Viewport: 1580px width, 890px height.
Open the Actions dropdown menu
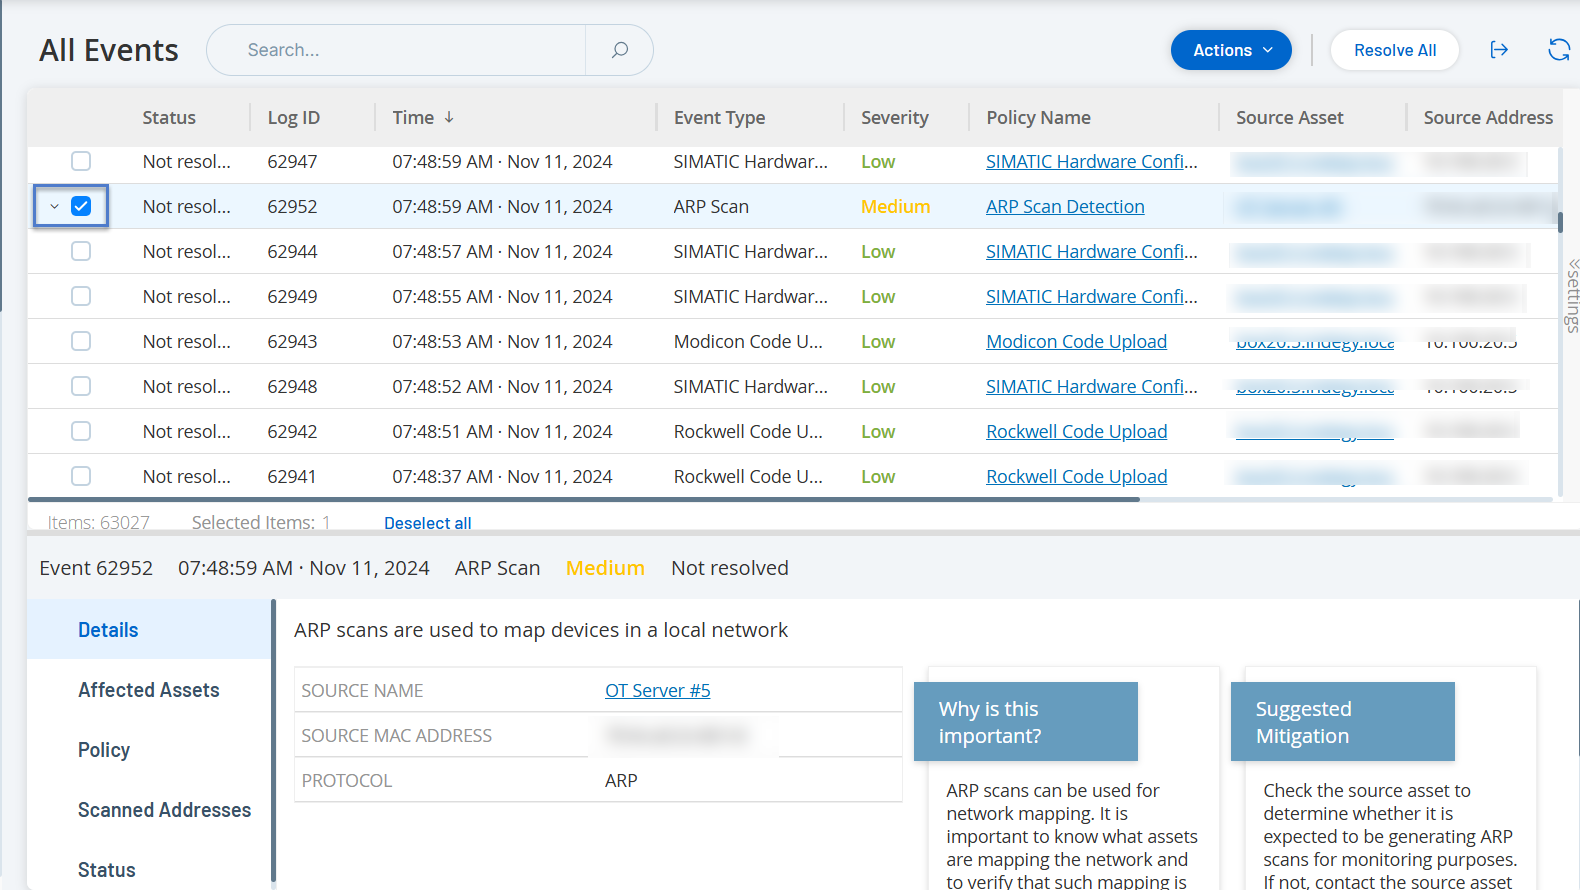(x=1230, y=50)
